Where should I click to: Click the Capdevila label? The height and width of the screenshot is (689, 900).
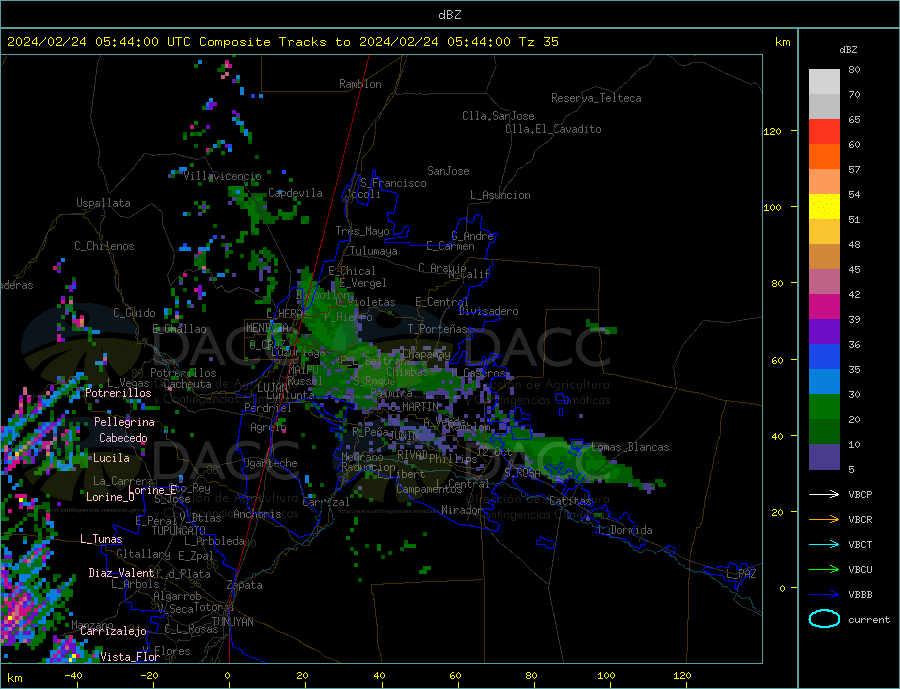coord(295,193)
